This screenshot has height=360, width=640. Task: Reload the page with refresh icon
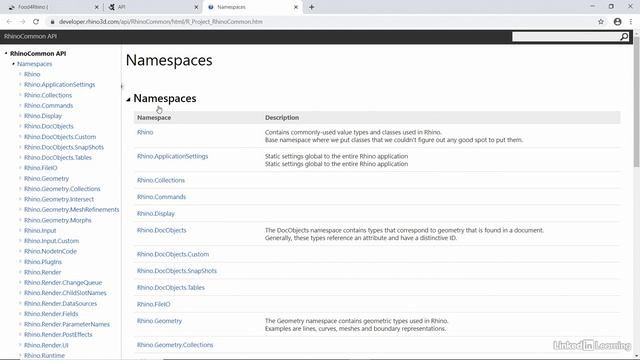point(36,22)
